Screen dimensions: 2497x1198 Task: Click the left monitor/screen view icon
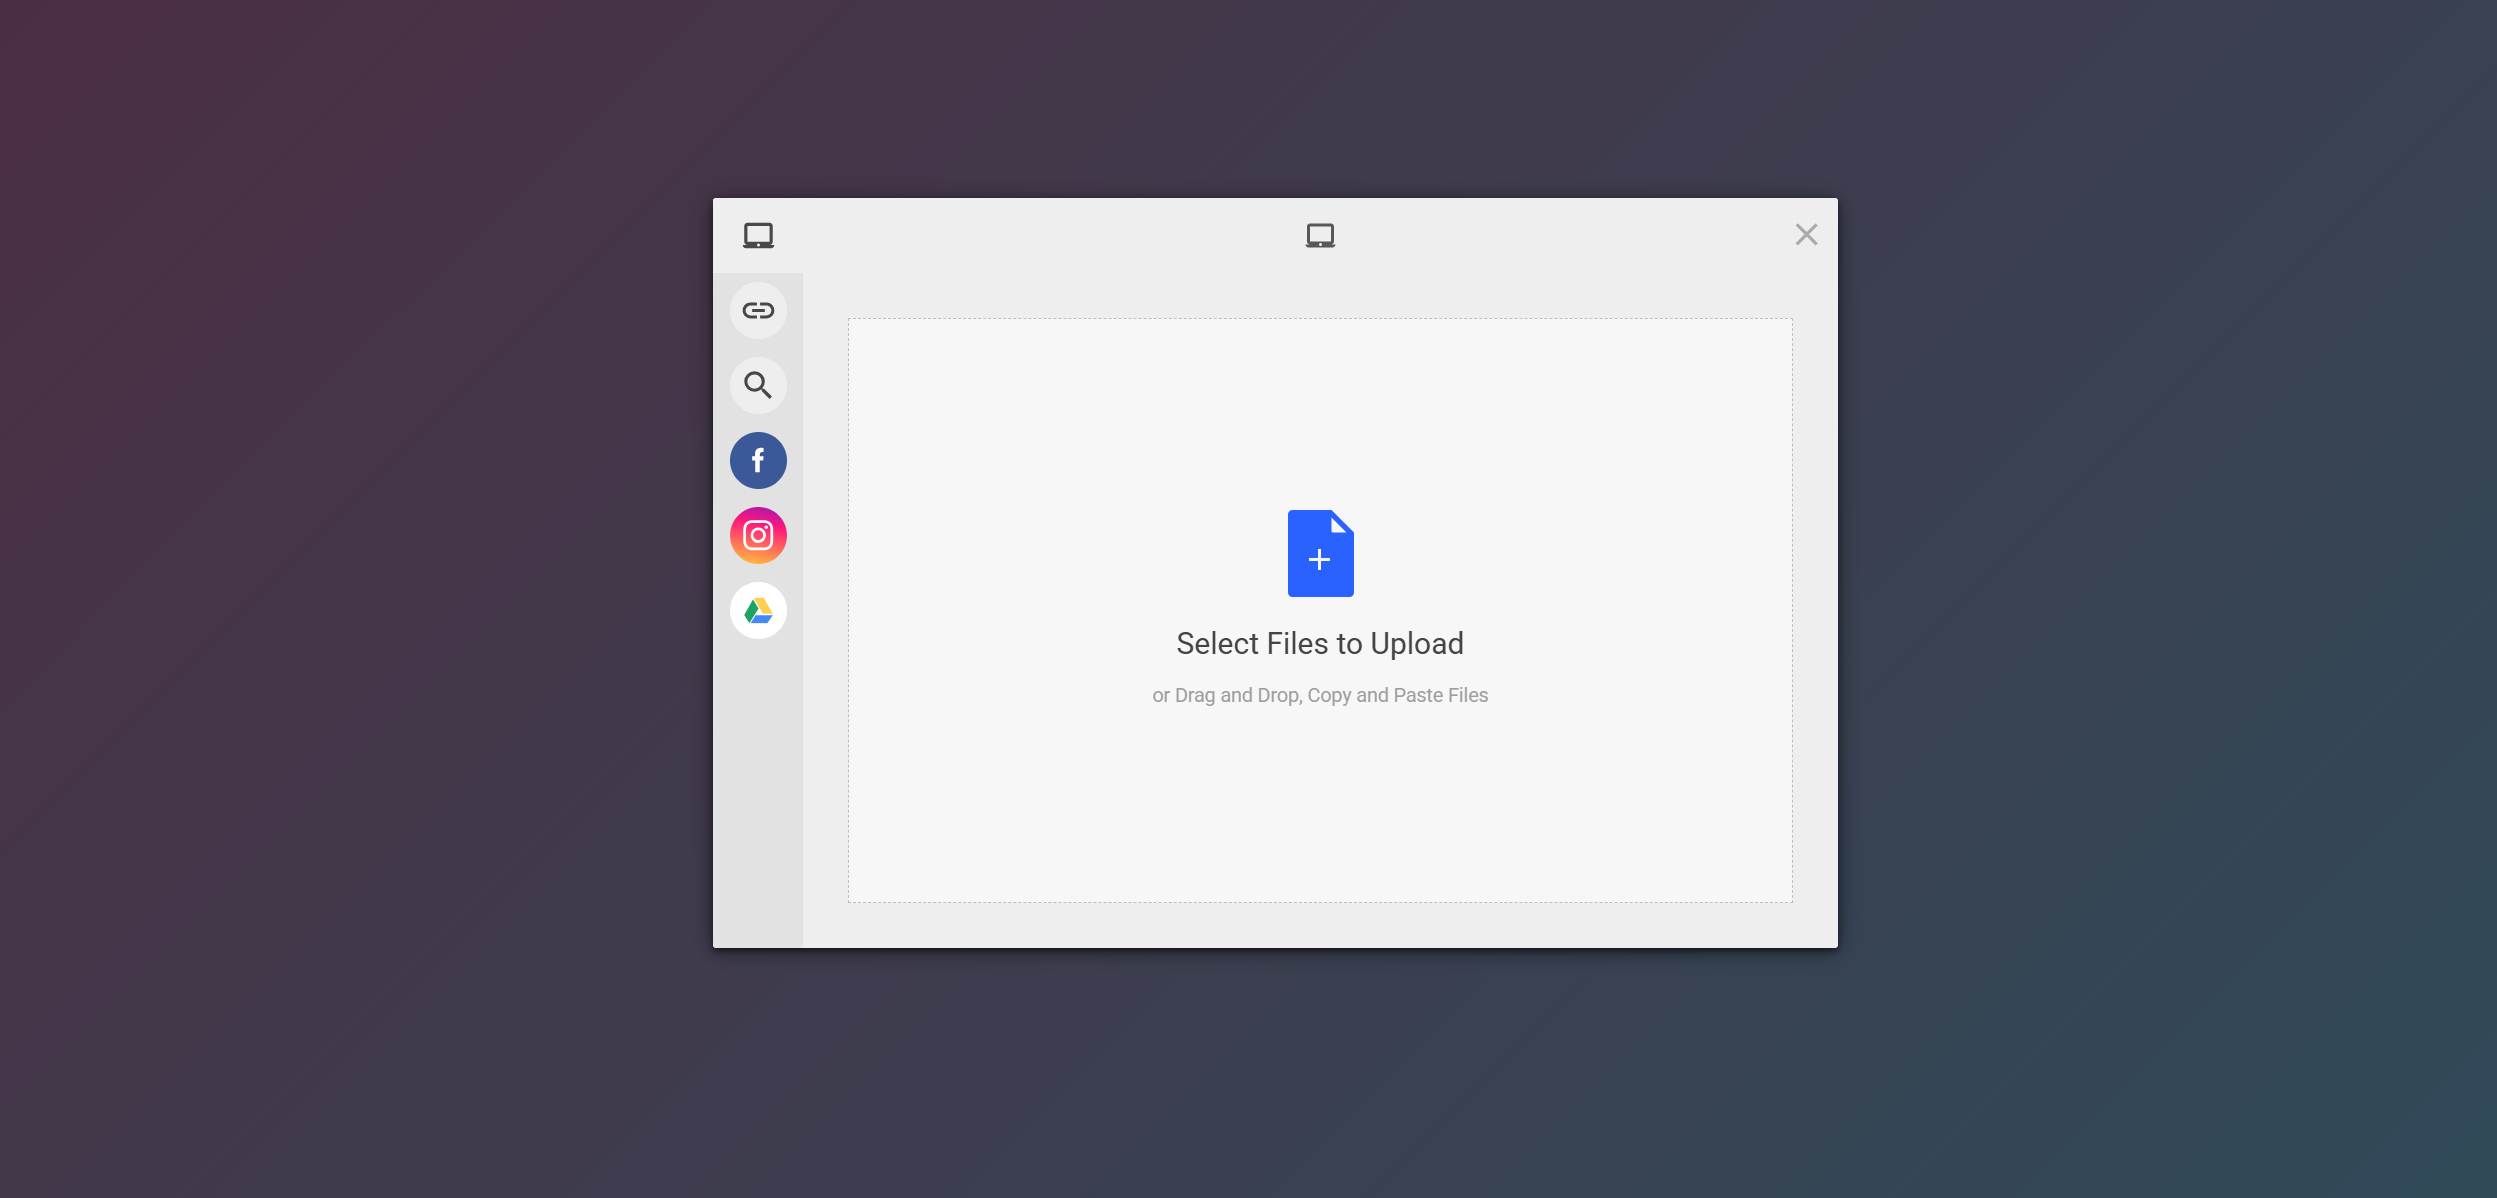tap(758, 234)
